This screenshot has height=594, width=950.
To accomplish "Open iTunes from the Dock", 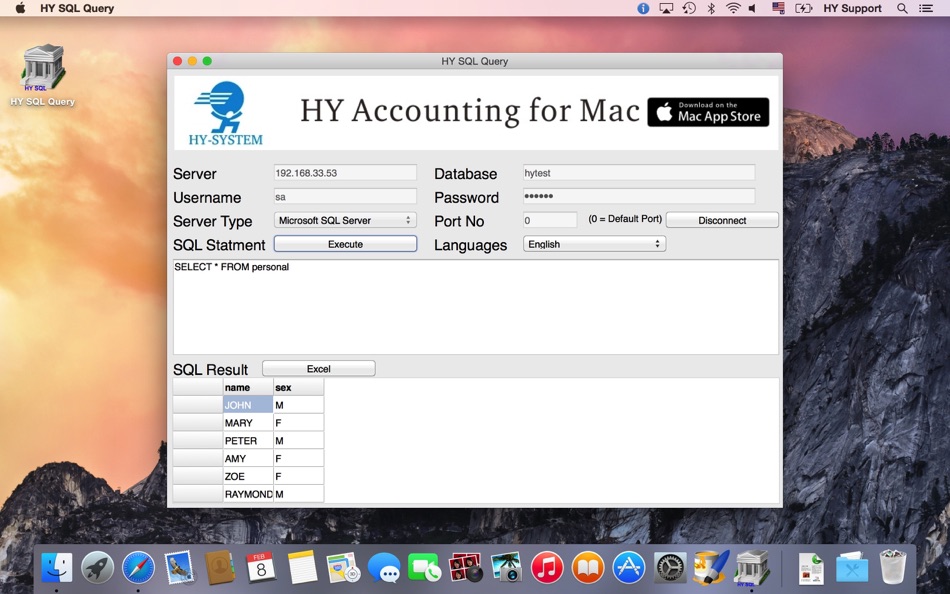I will pyautogui.click(x=547, y=568).
